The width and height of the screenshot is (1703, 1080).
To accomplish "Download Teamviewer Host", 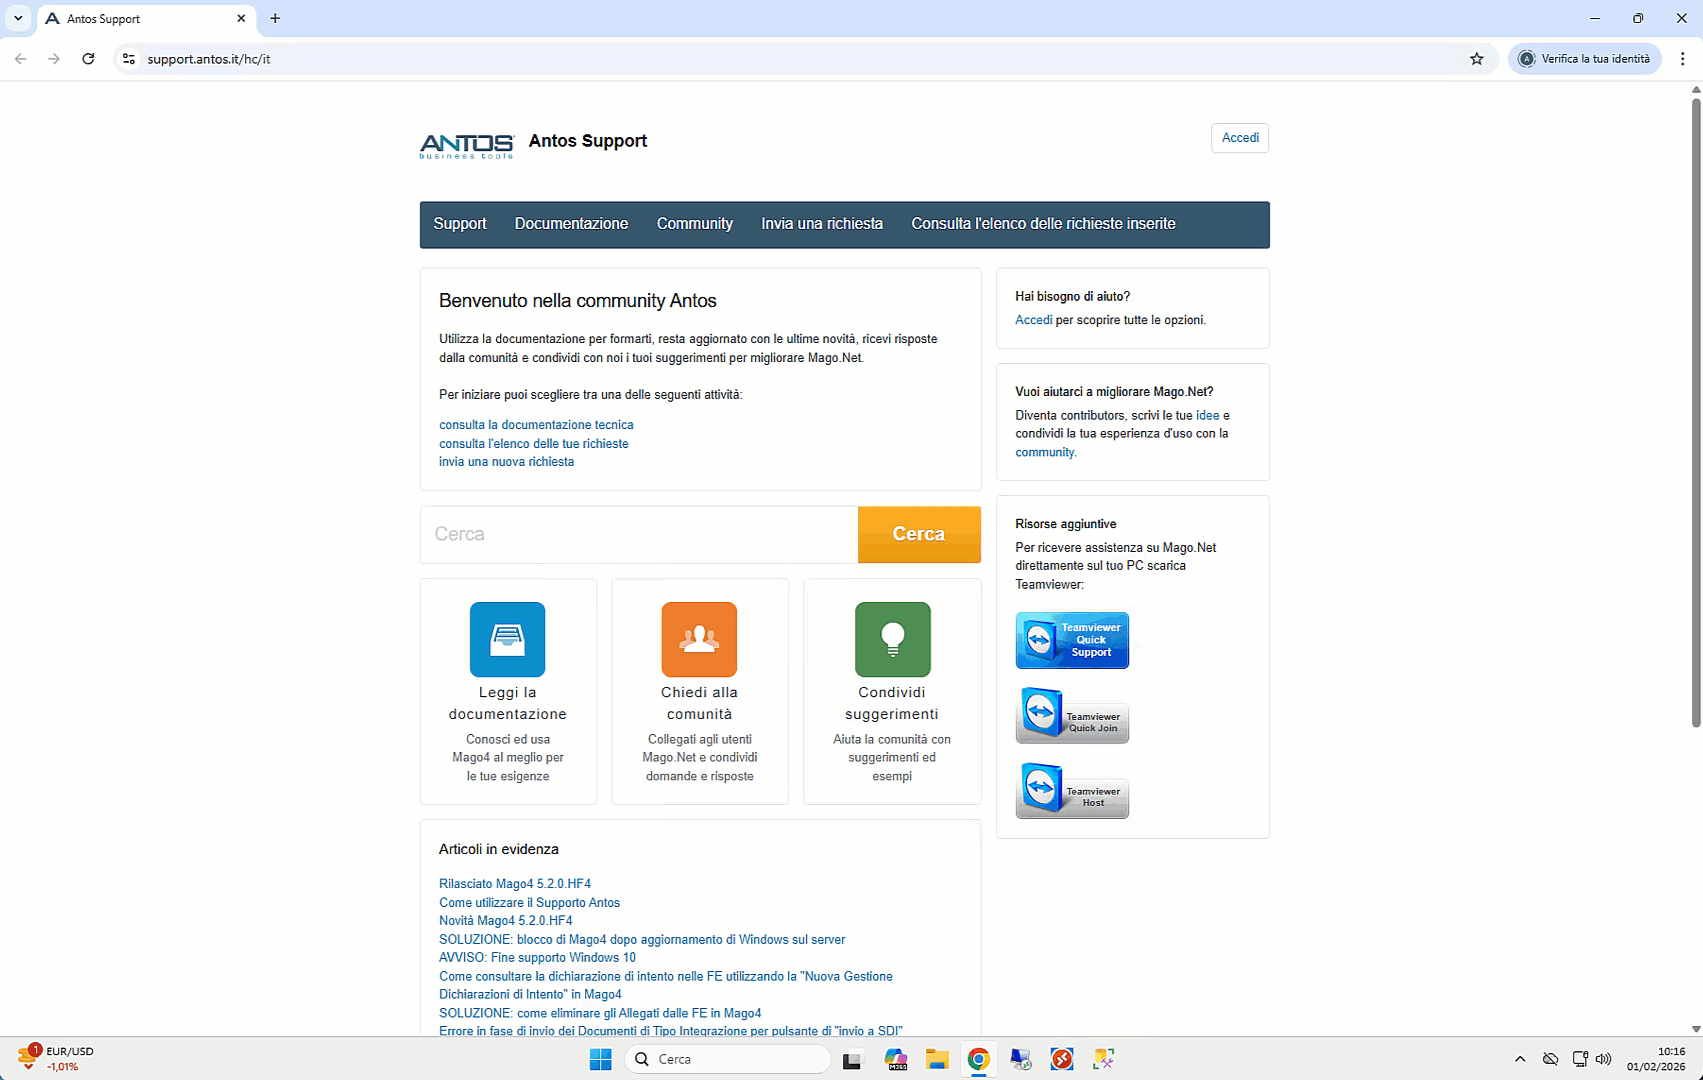I will coord(1072,790).
